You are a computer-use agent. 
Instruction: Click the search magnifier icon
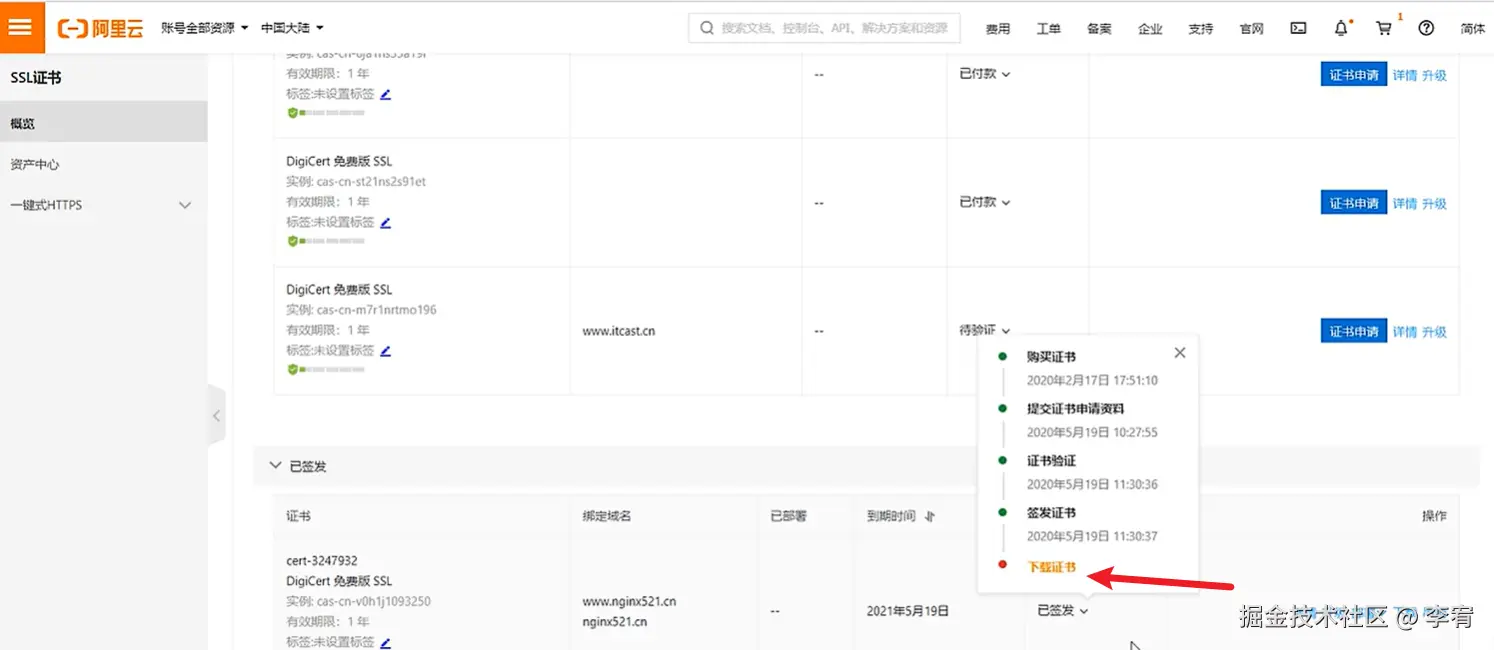[x=707, y=28]
